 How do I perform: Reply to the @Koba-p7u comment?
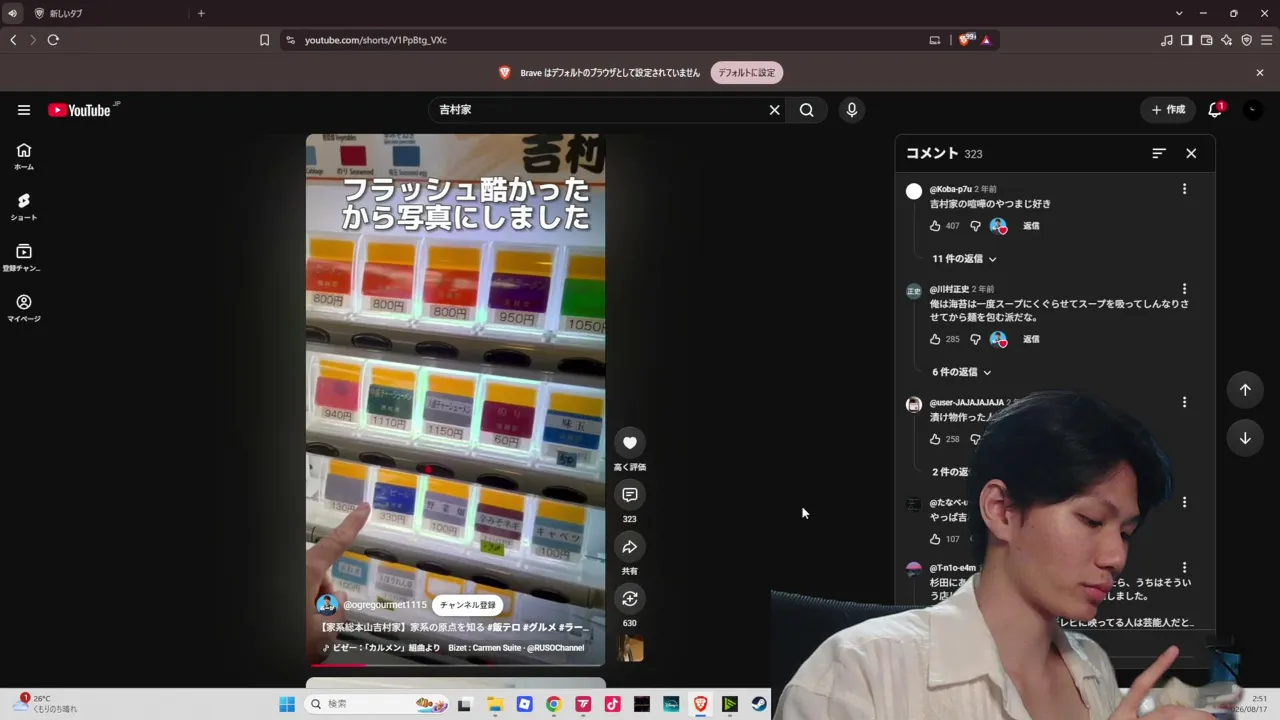point(1031,226)
